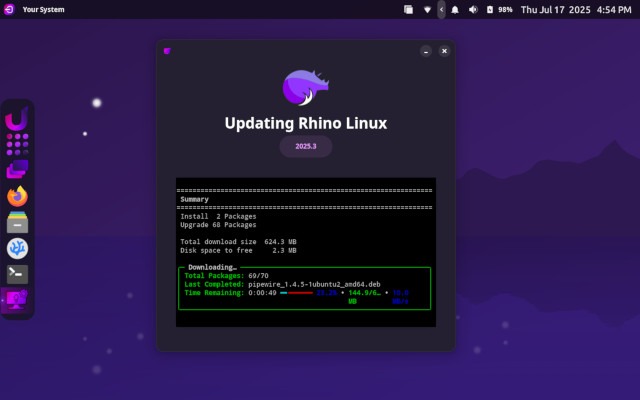Click the small app icon in updater titlebar

tap(167, 51)
